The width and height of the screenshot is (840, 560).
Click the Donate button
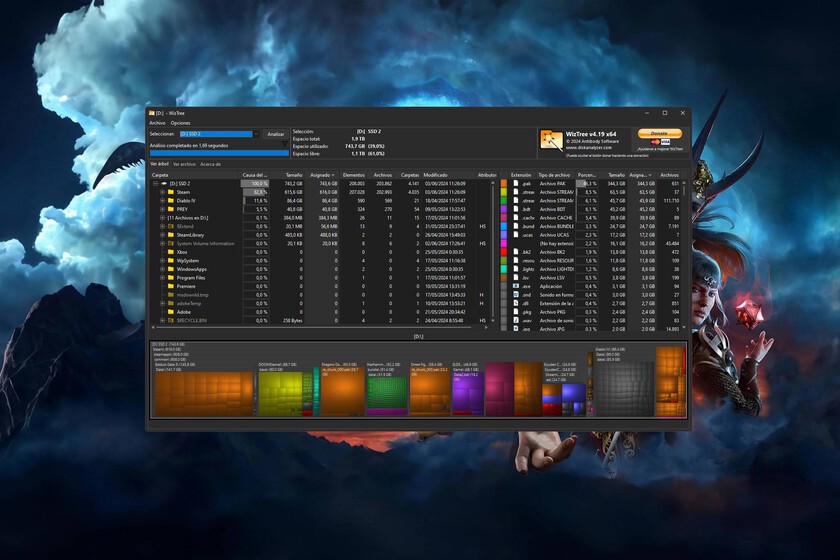[x=660, y=133]
